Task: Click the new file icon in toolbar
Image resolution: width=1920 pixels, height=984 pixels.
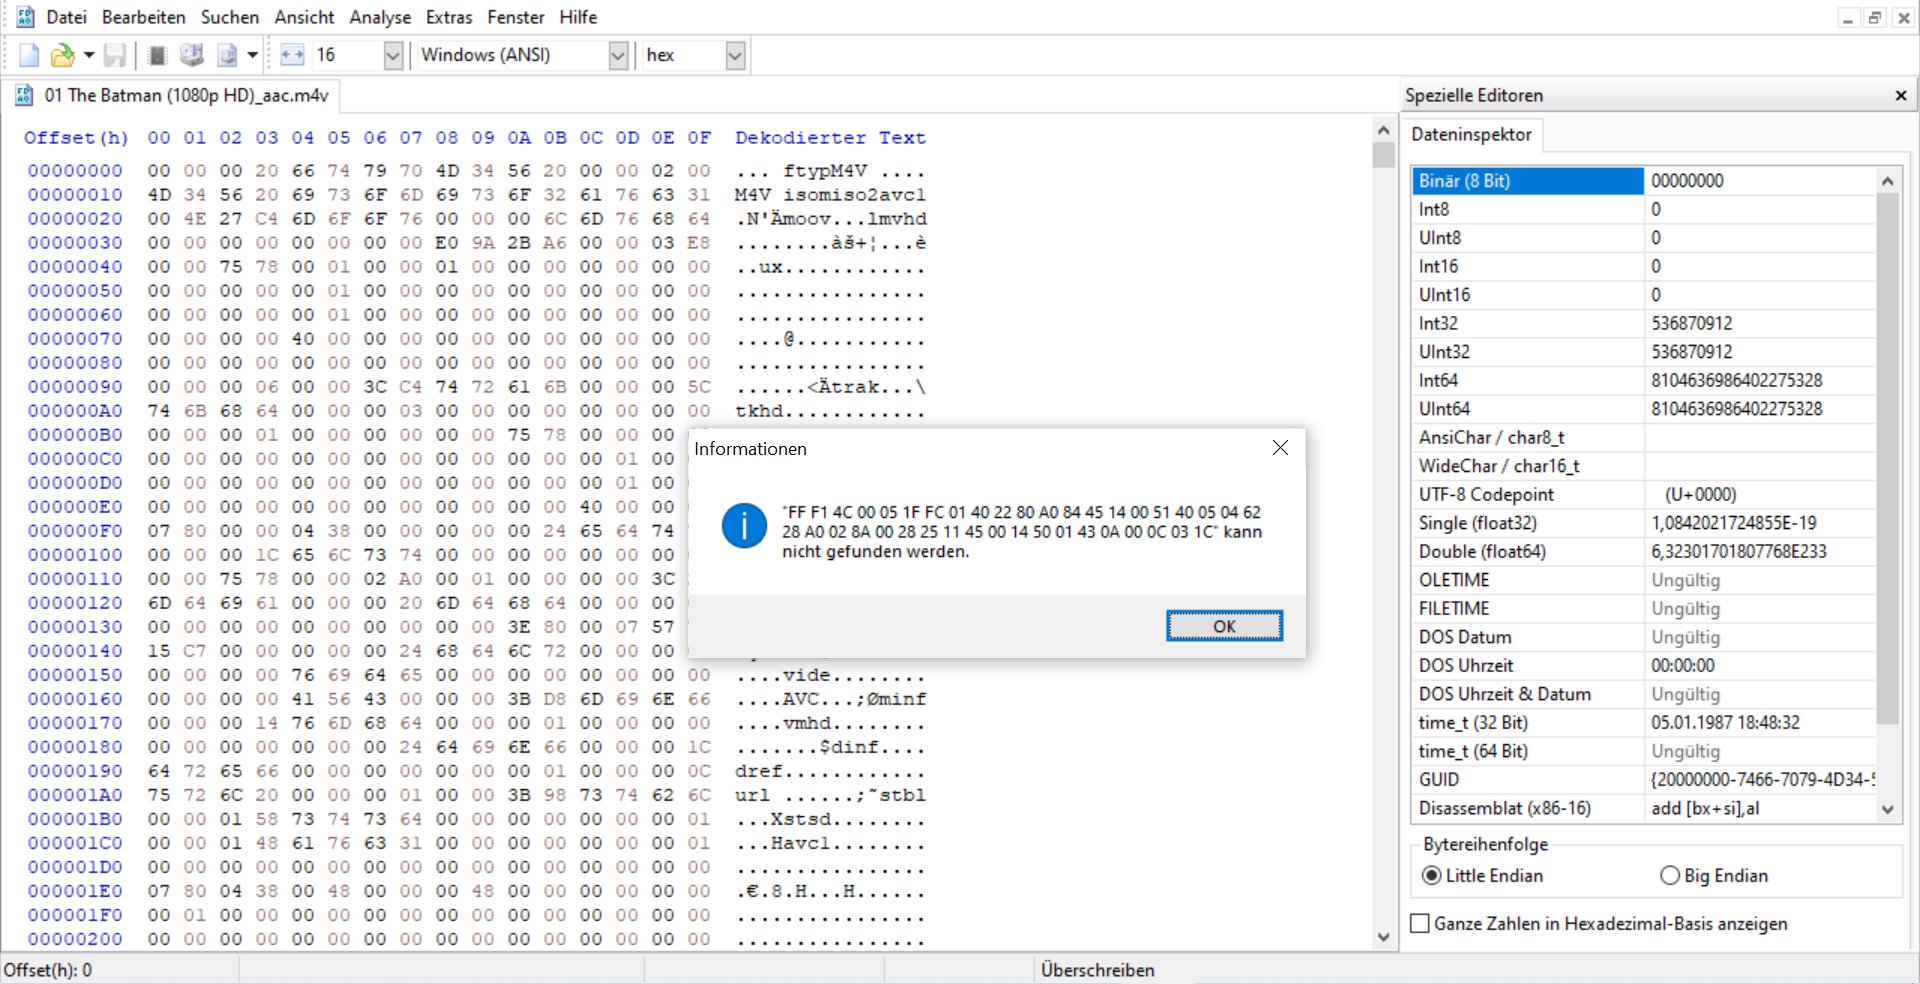Action: (x=29, y=55)
